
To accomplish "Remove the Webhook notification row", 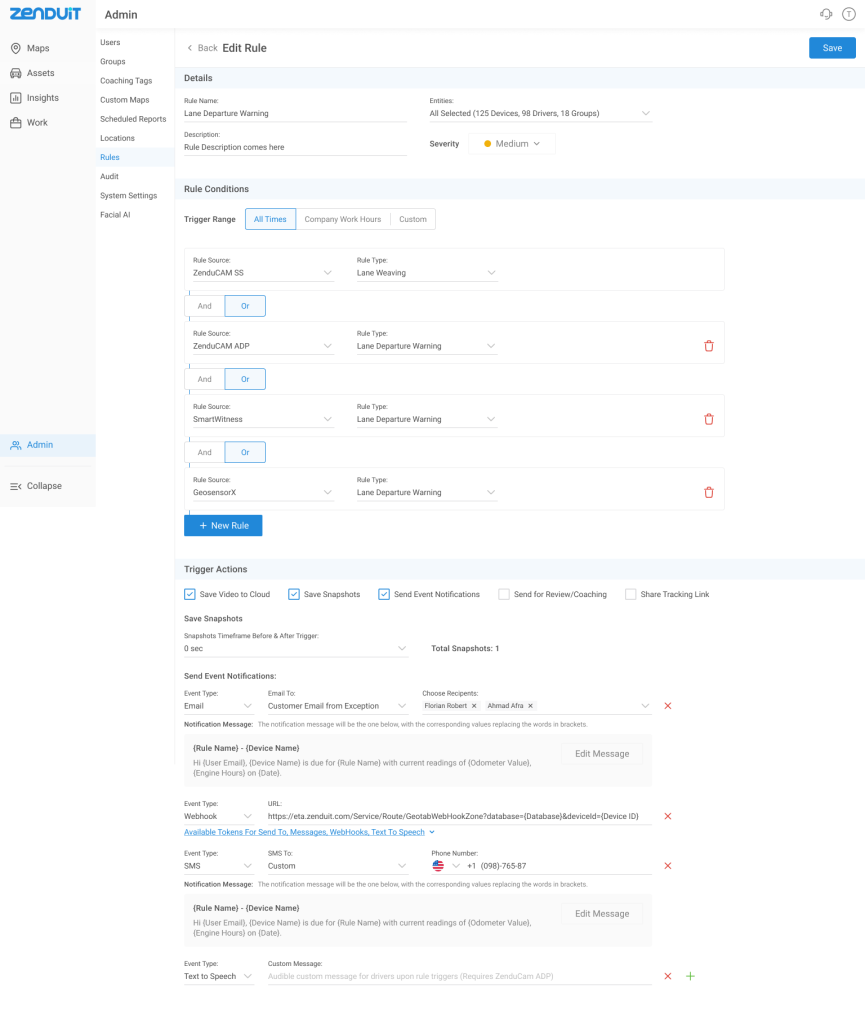I will [668, 816].
